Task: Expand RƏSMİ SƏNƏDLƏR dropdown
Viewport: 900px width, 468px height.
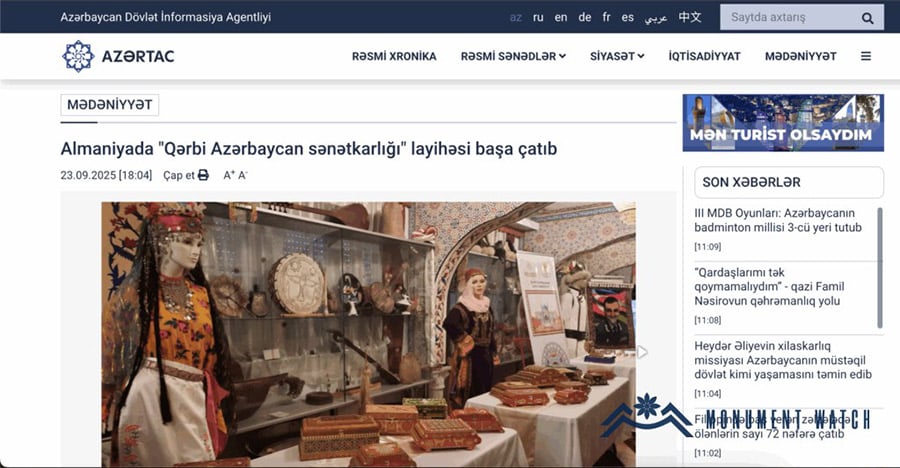Action: 513,56
